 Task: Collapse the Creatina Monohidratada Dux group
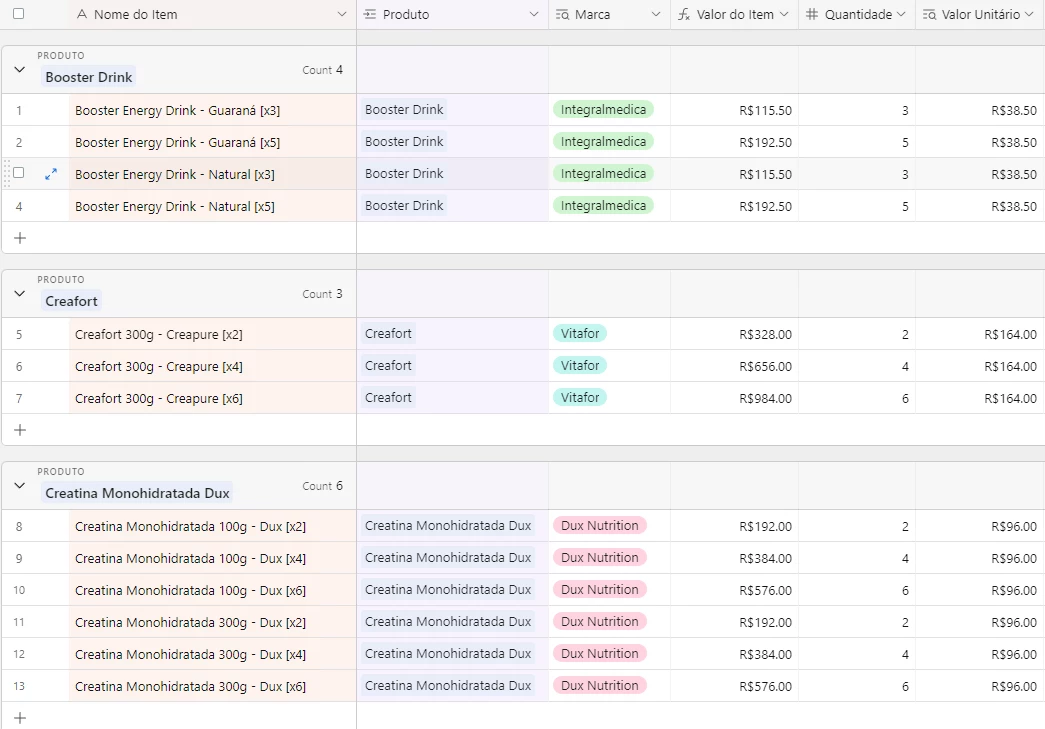click(19, 485)
